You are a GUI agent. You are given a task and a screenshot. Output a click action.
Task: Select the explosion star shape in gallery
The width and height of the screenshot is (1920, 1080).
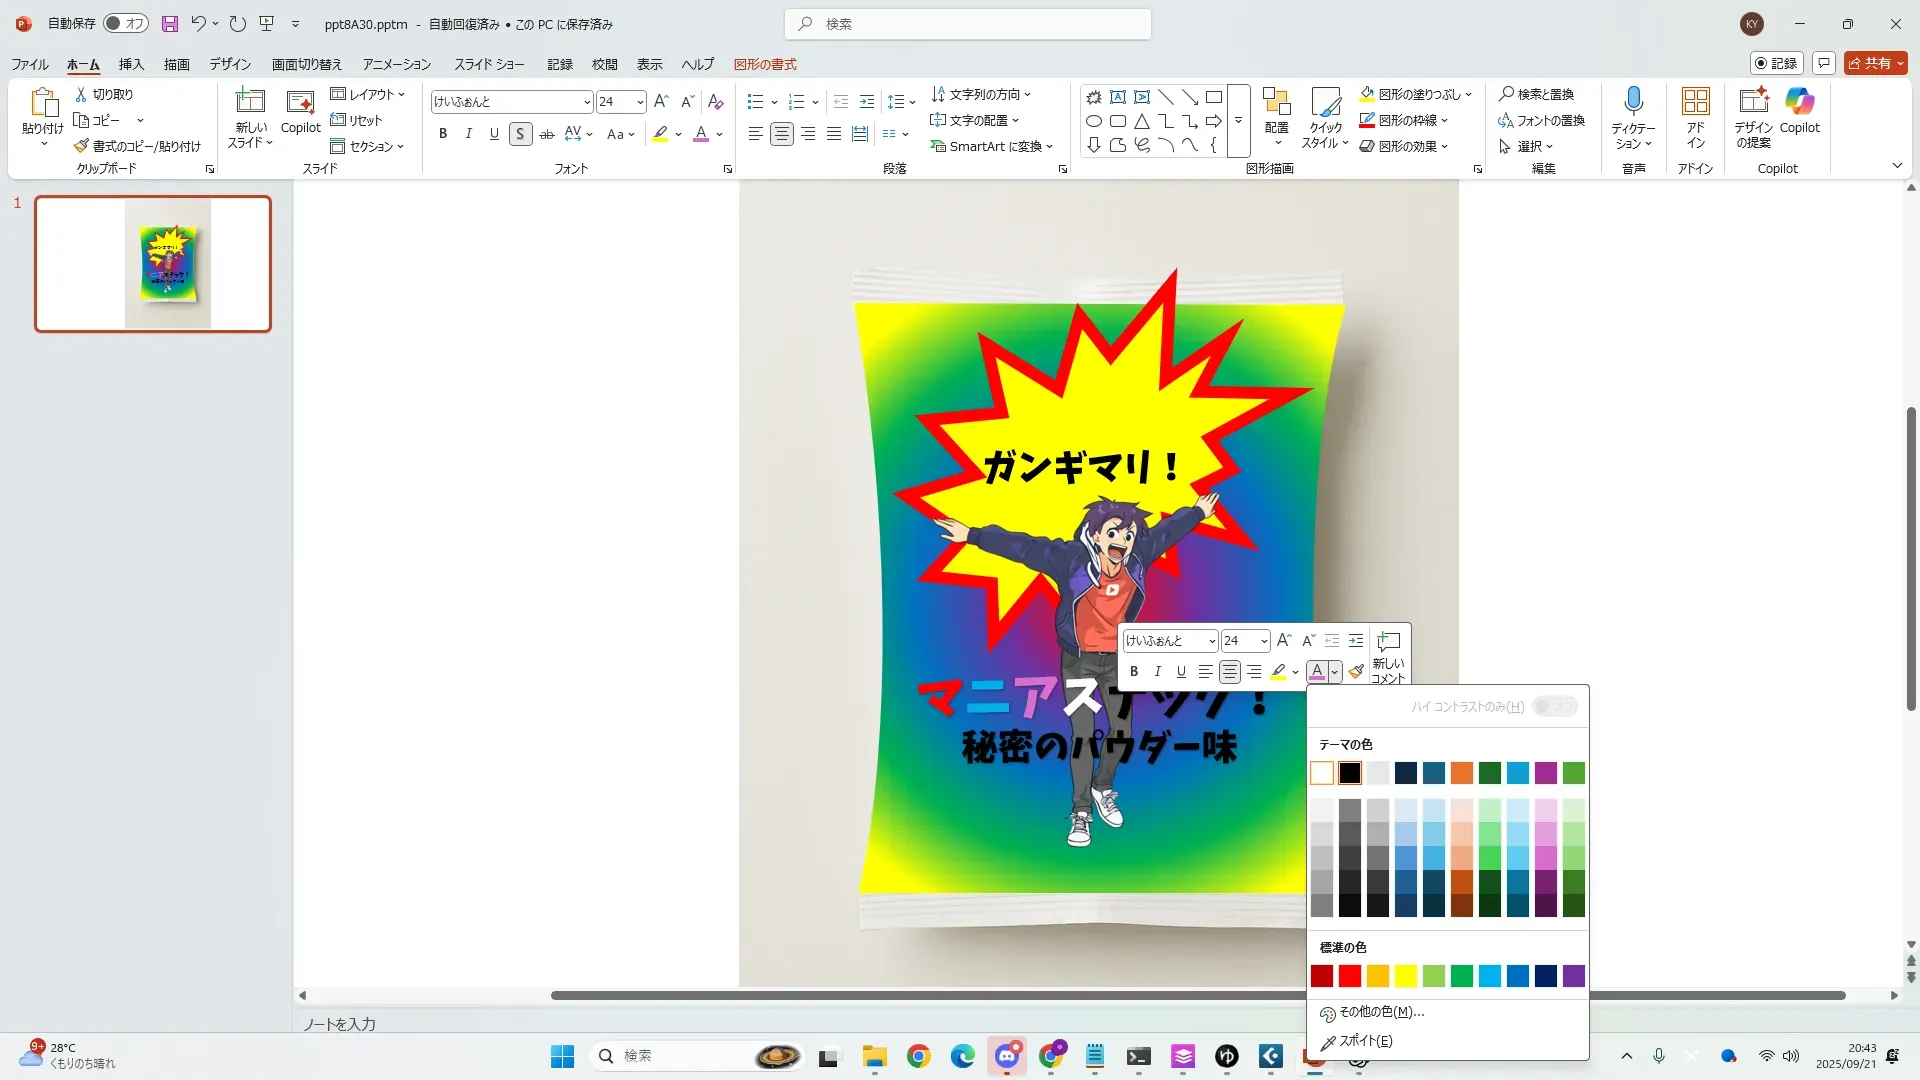coord(1094,97)
